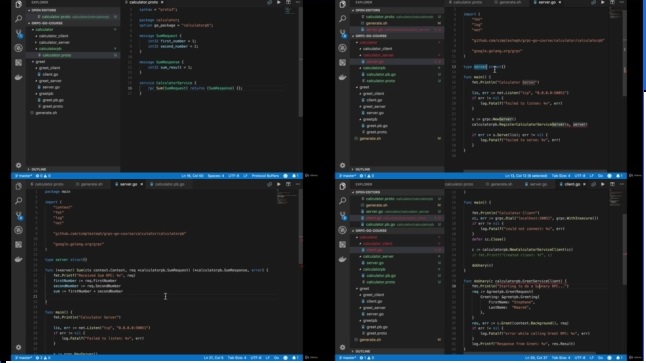Viewport: 646px width, 363px height.
Task: Open Extensions view in top-left window
Action: 19,63
